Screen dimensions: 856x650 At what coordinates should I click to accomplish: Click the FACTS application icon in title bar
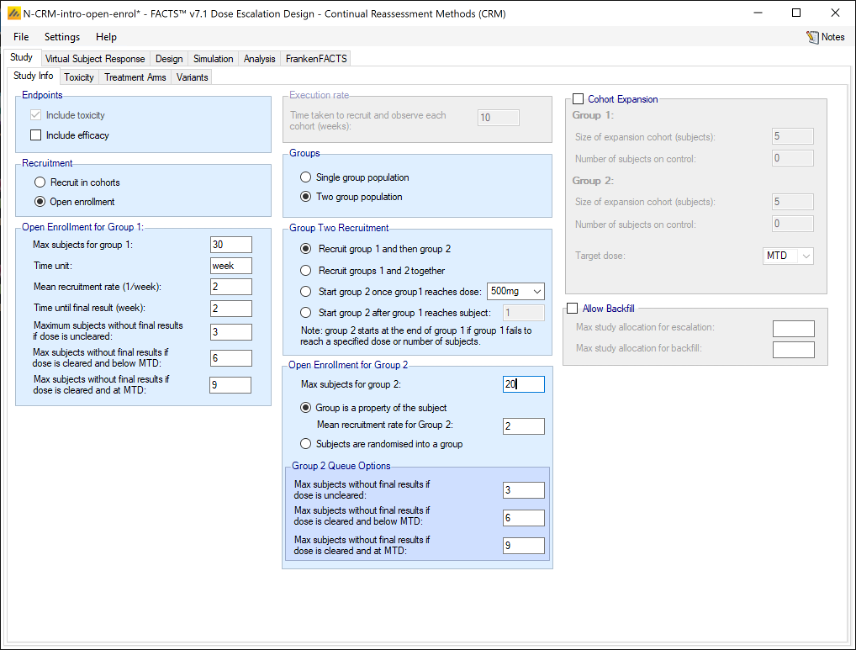tap(13, 13)
